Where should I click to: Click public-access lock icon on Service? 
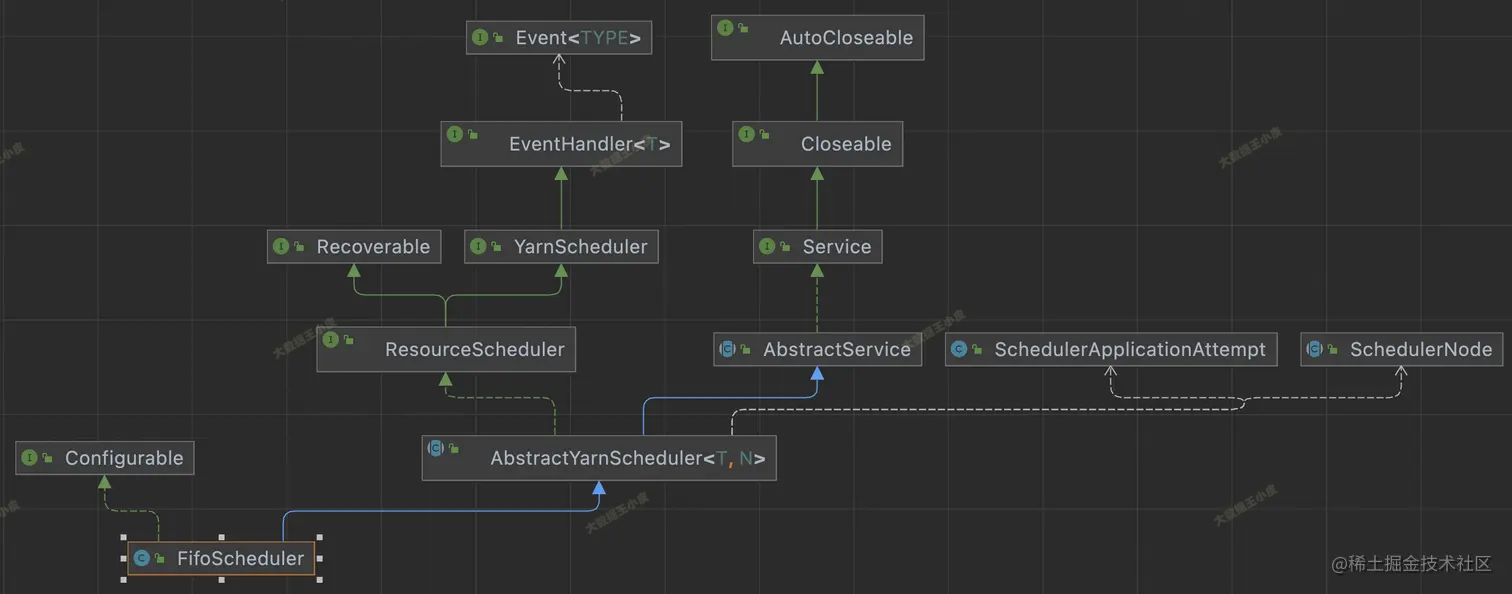[x=785, y=246]
